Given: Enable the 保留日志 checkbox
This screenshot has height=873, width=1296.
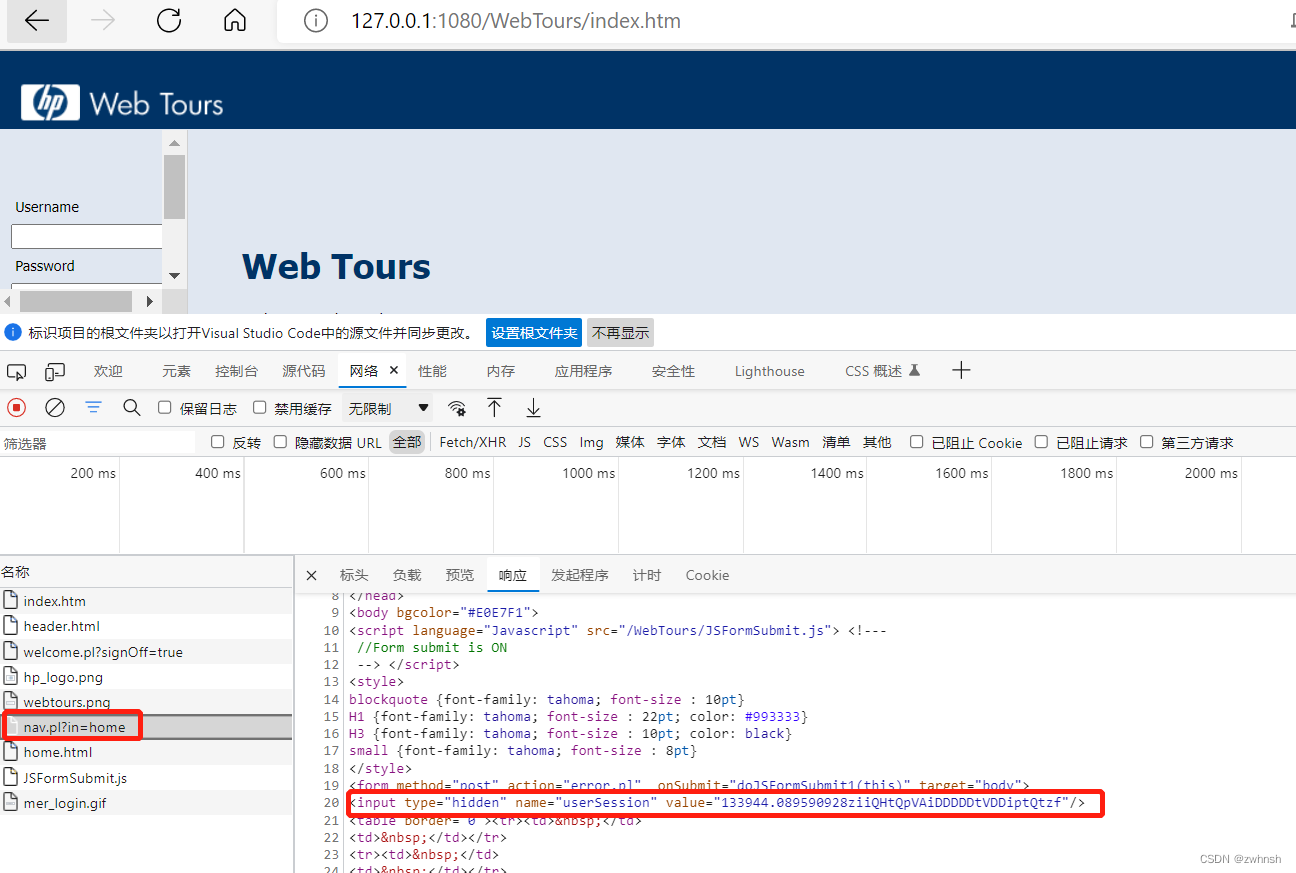Looking at the screenshot, I should tap(165, 407).
